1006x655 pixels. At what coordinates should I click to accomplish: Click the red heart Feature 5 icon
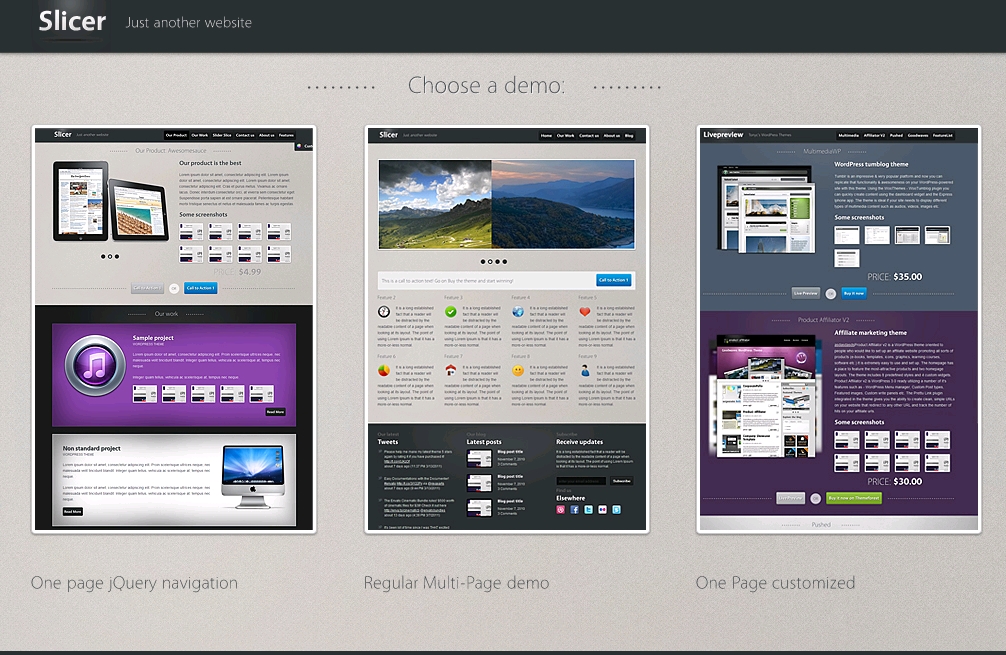pos(586,312)
